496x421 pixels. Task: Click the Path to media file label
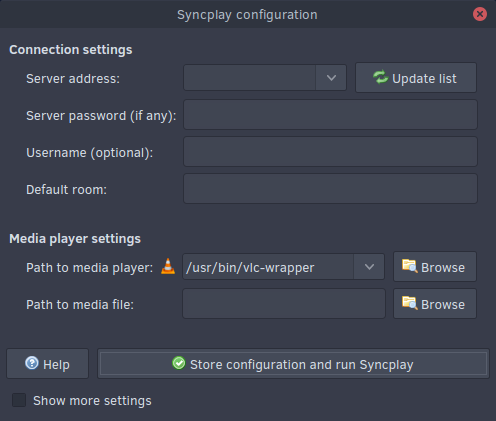(80, 305)
